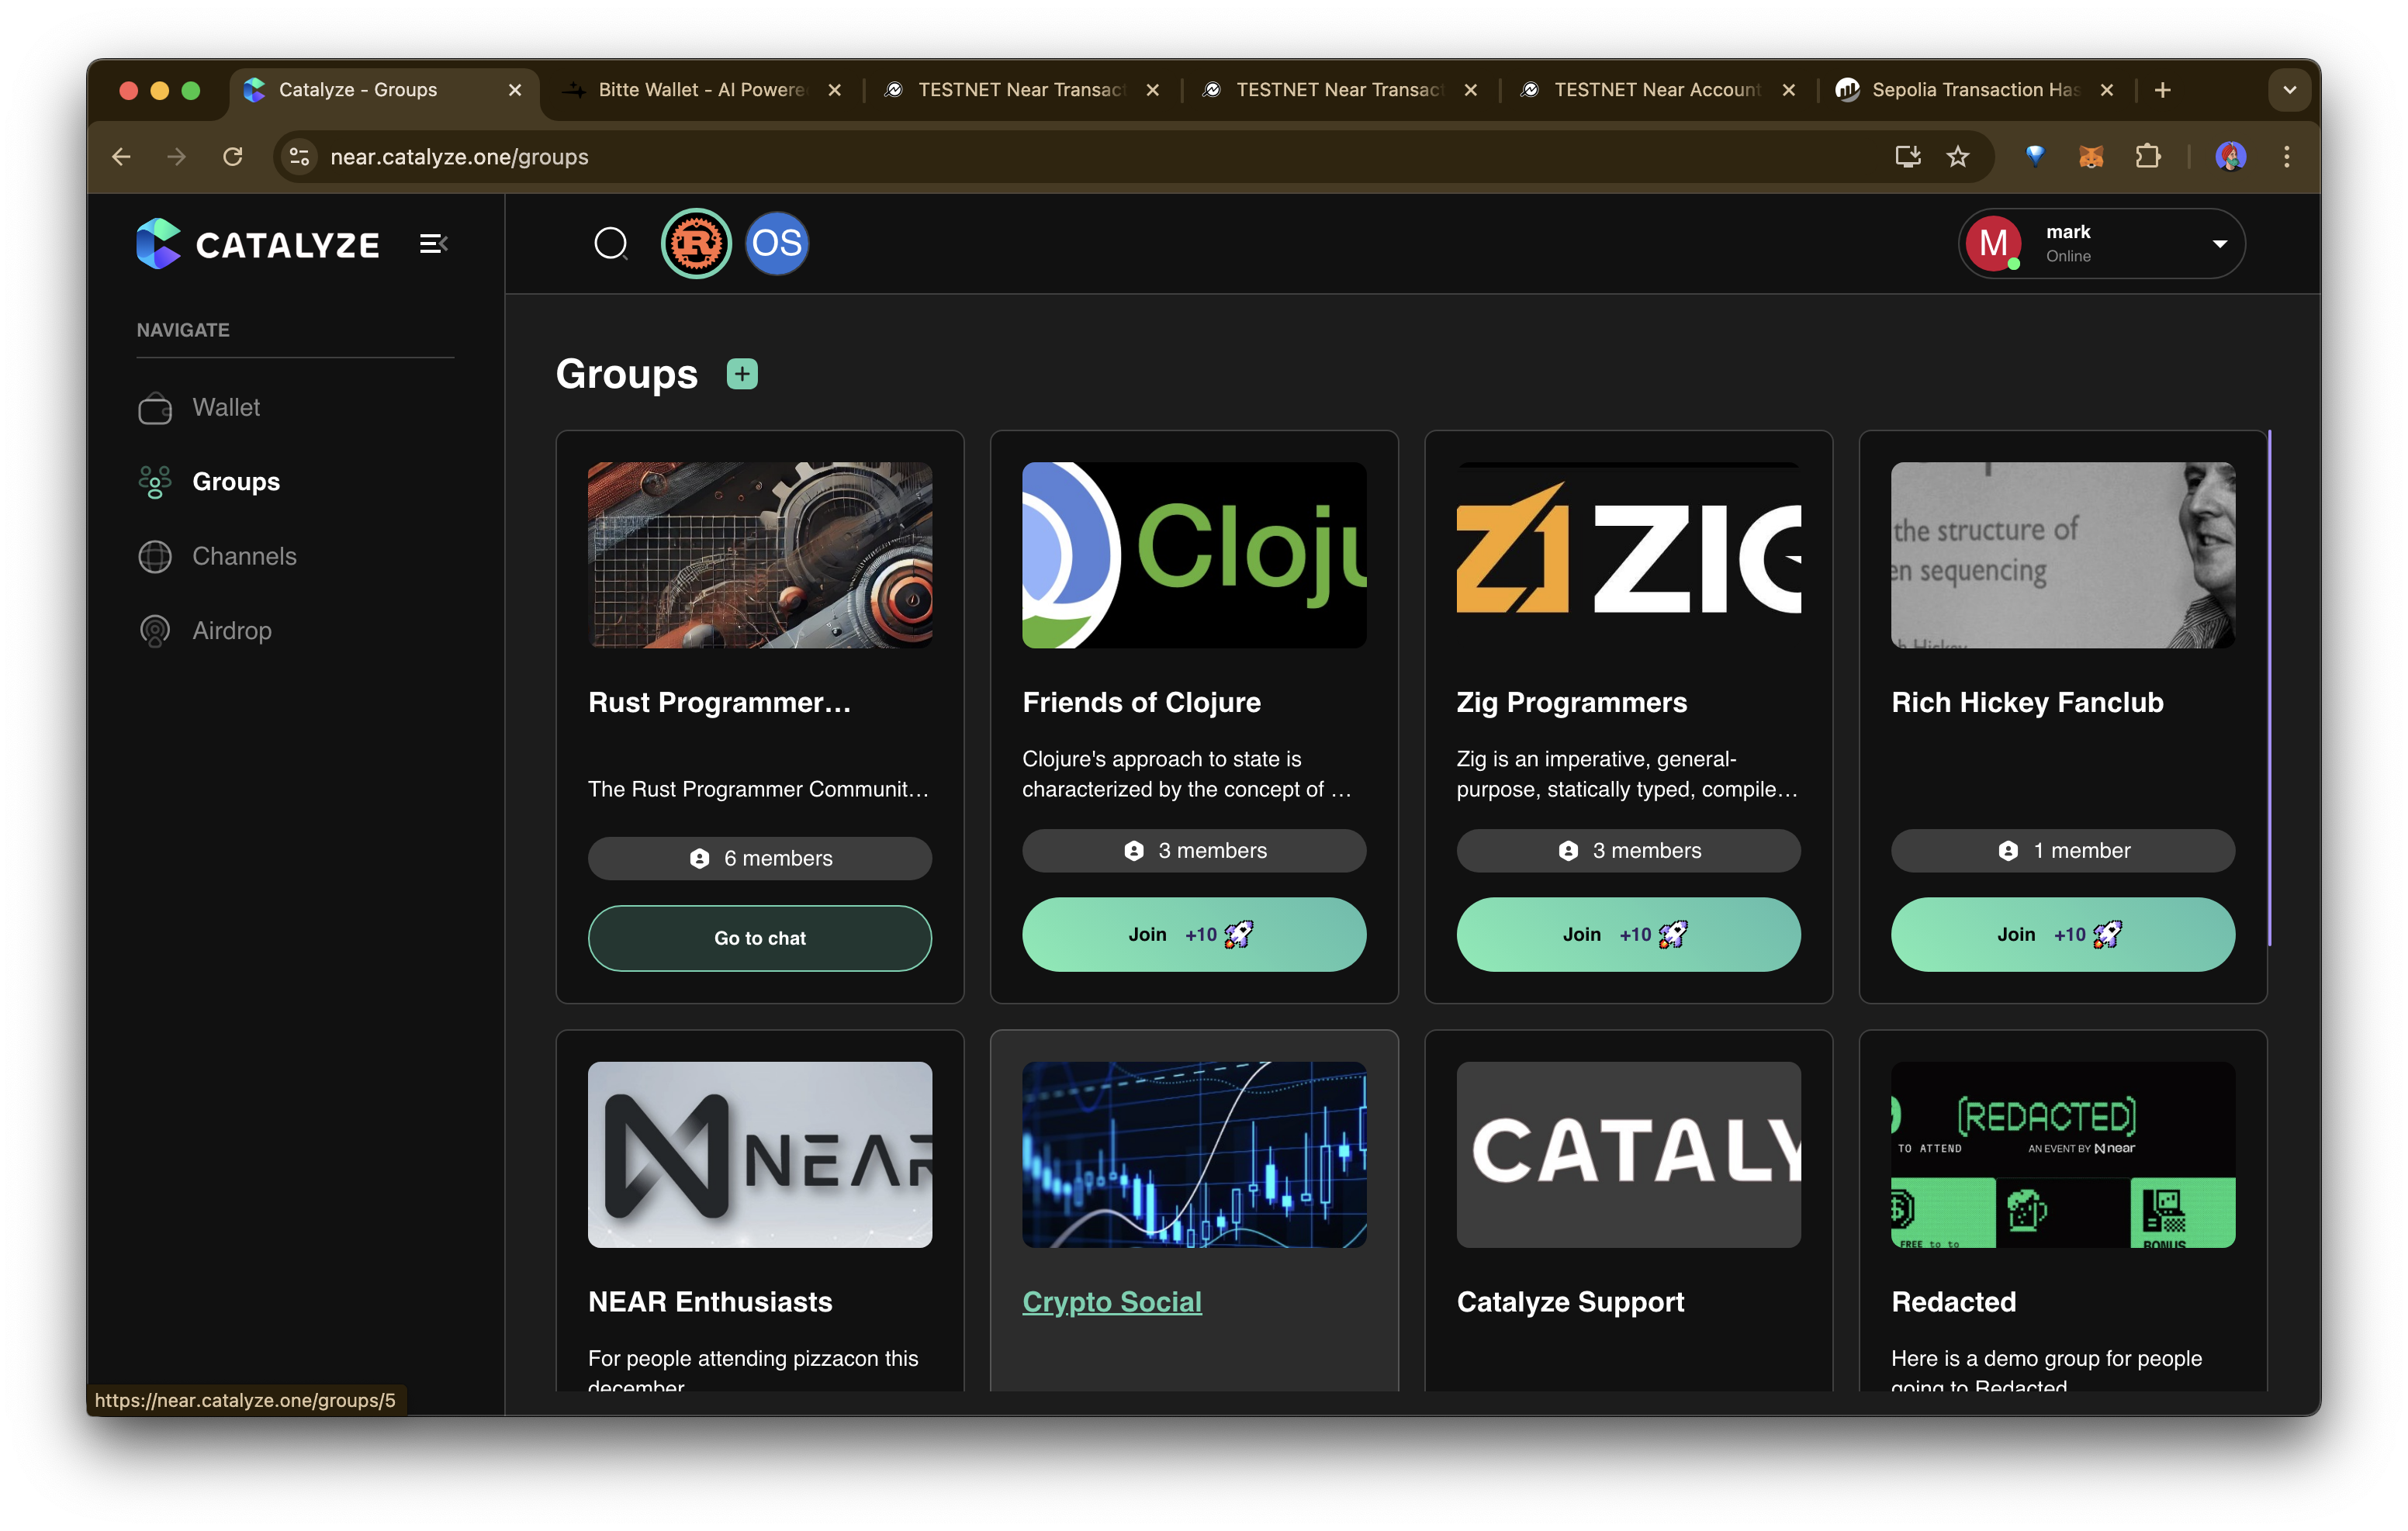Image resolution: width=2408 pixels, height=1531 pixels.
Task: Open Wallet from the sidebar
Action: point(226,407)
